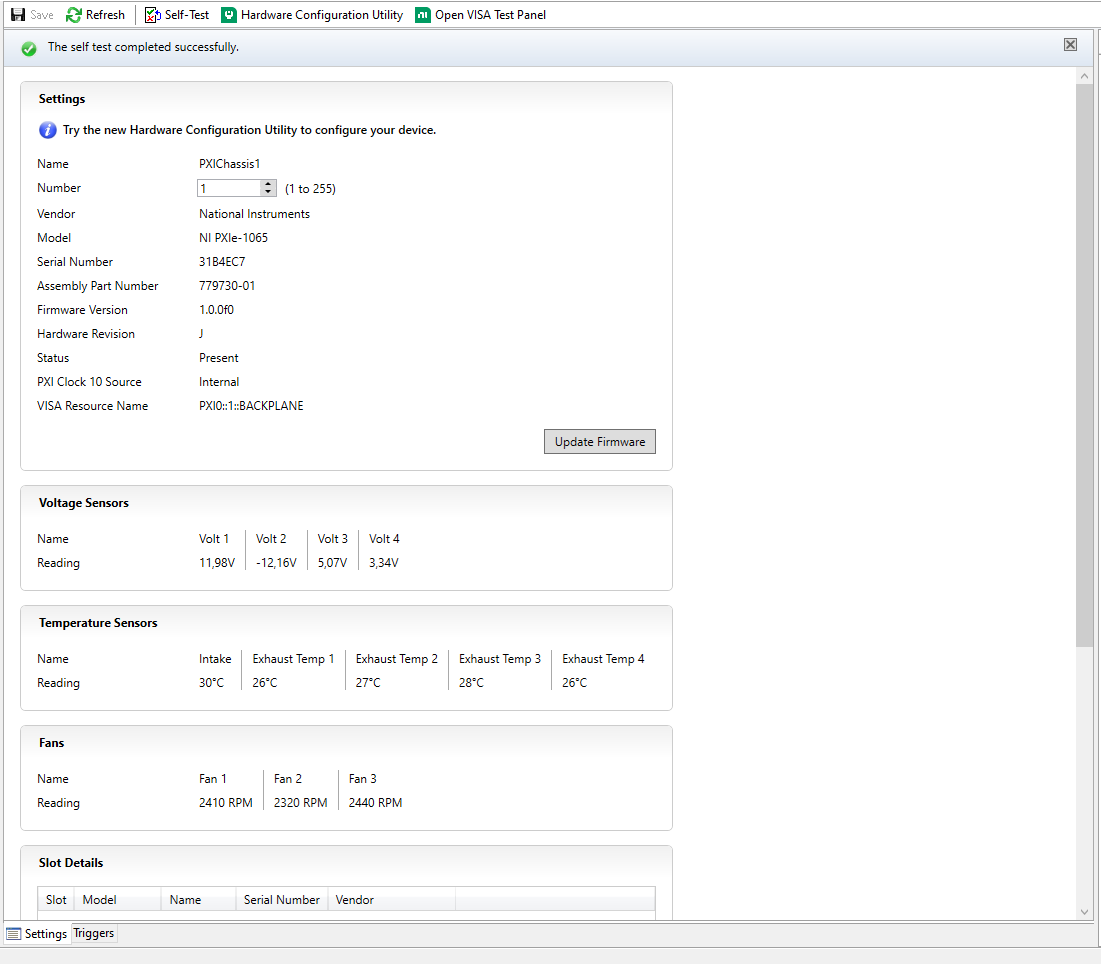
Task: Click the scrollbar down arrow
Action: 1084,911
